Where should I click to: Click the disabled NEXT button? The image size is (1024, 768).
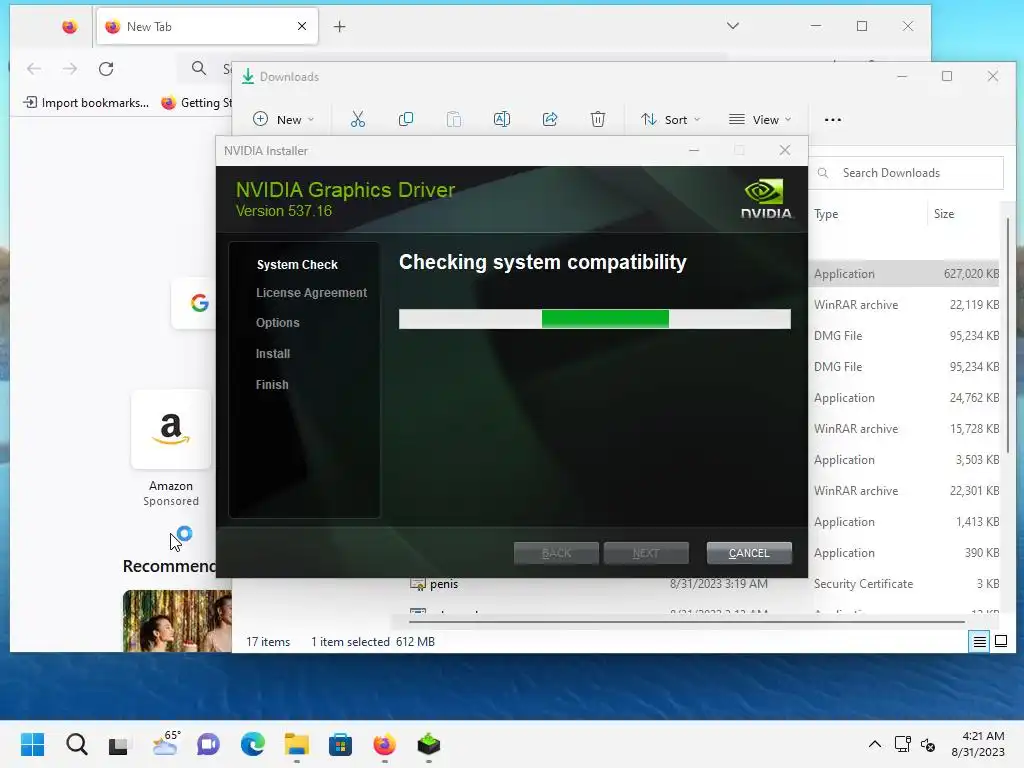tap(646, 553)
